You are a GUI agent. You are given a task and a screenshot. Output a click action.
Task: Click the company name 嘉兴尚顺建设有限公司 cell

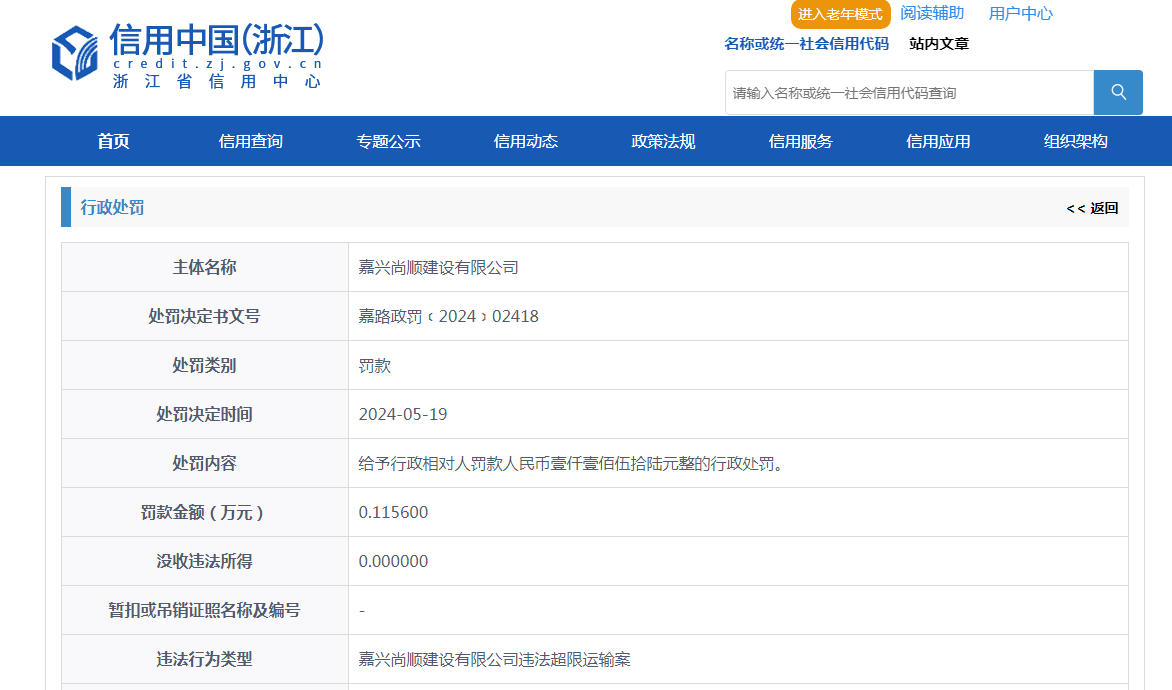pos(438,268)
